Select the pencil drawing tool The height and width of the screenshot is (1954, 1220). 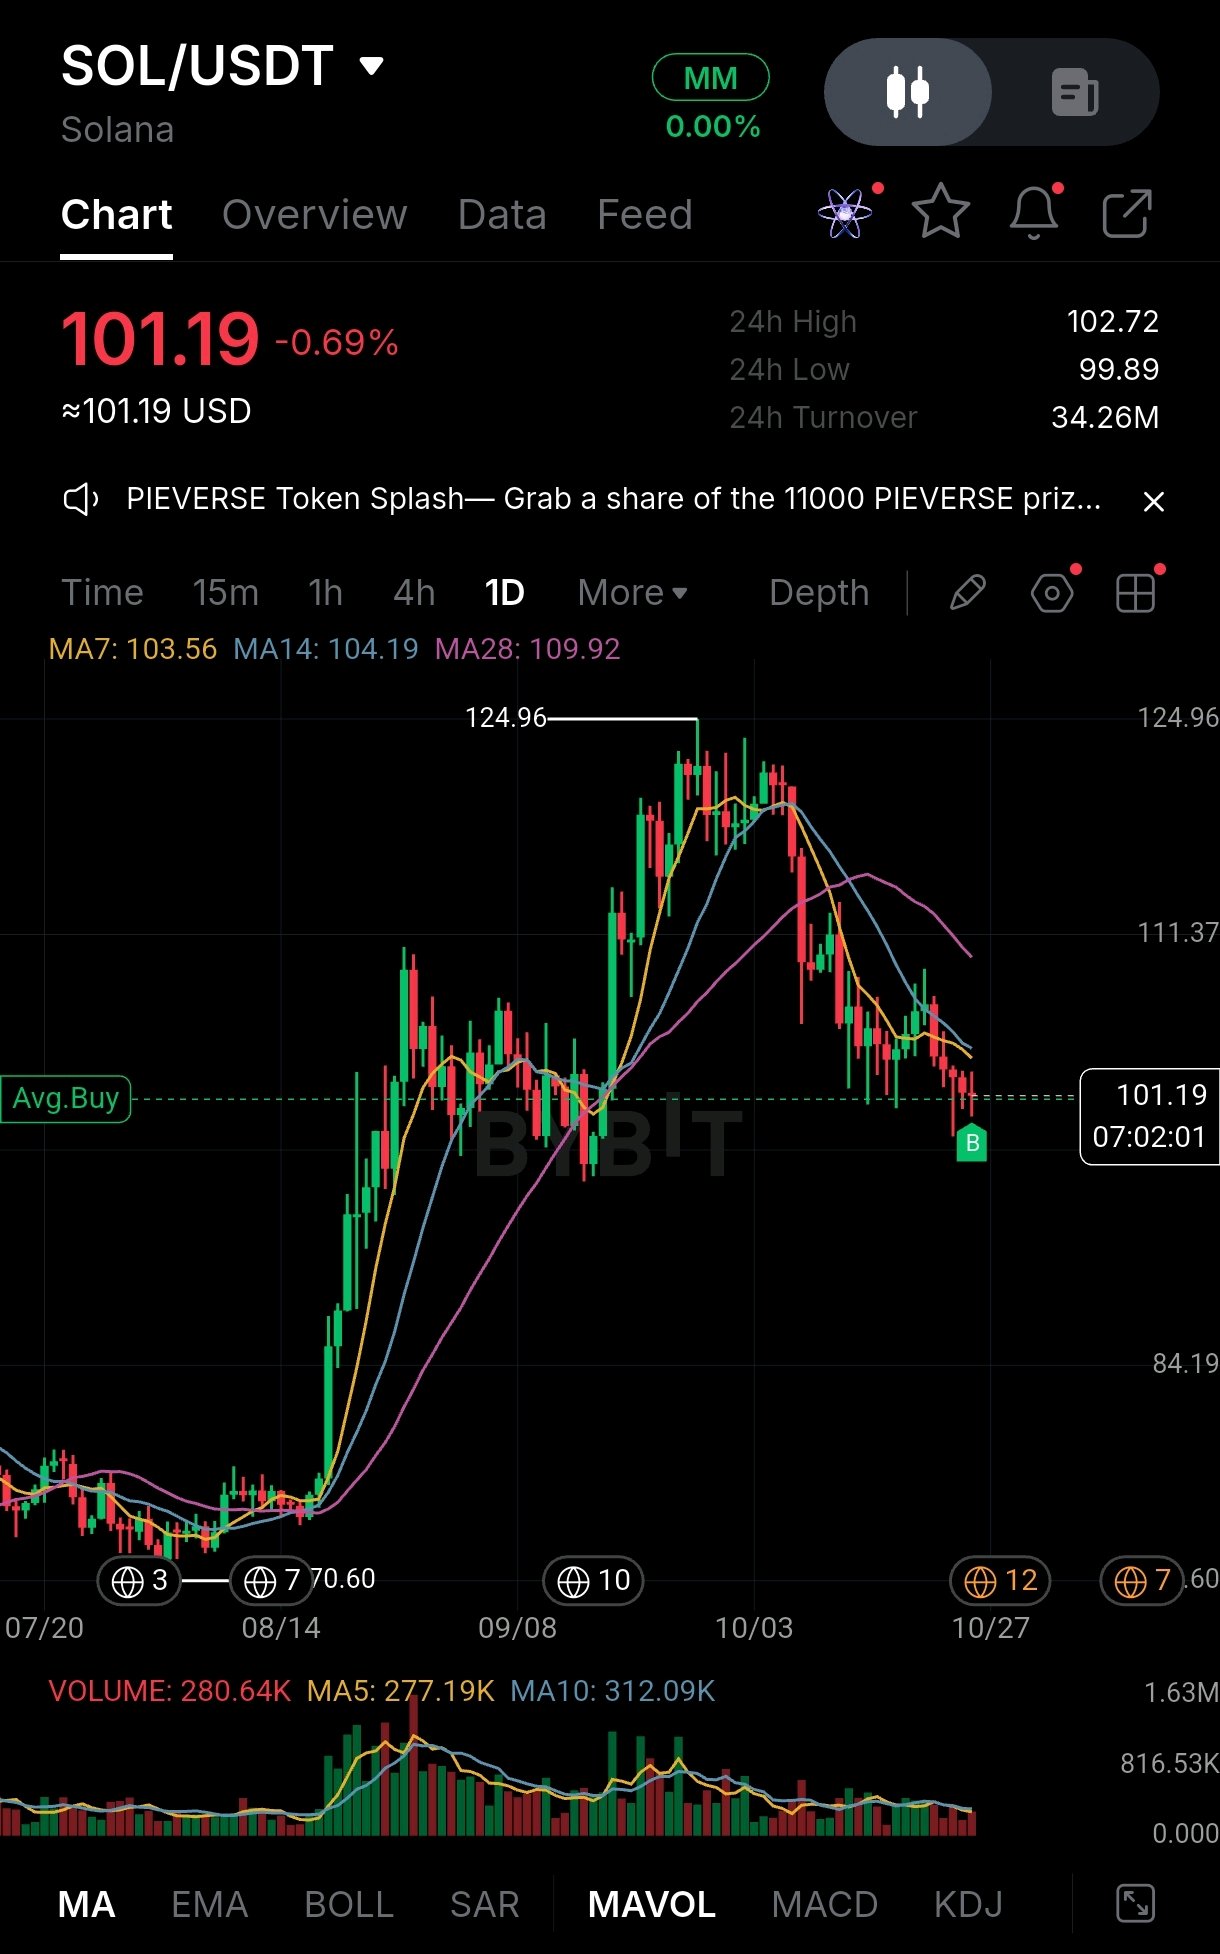tap(967, 593)
